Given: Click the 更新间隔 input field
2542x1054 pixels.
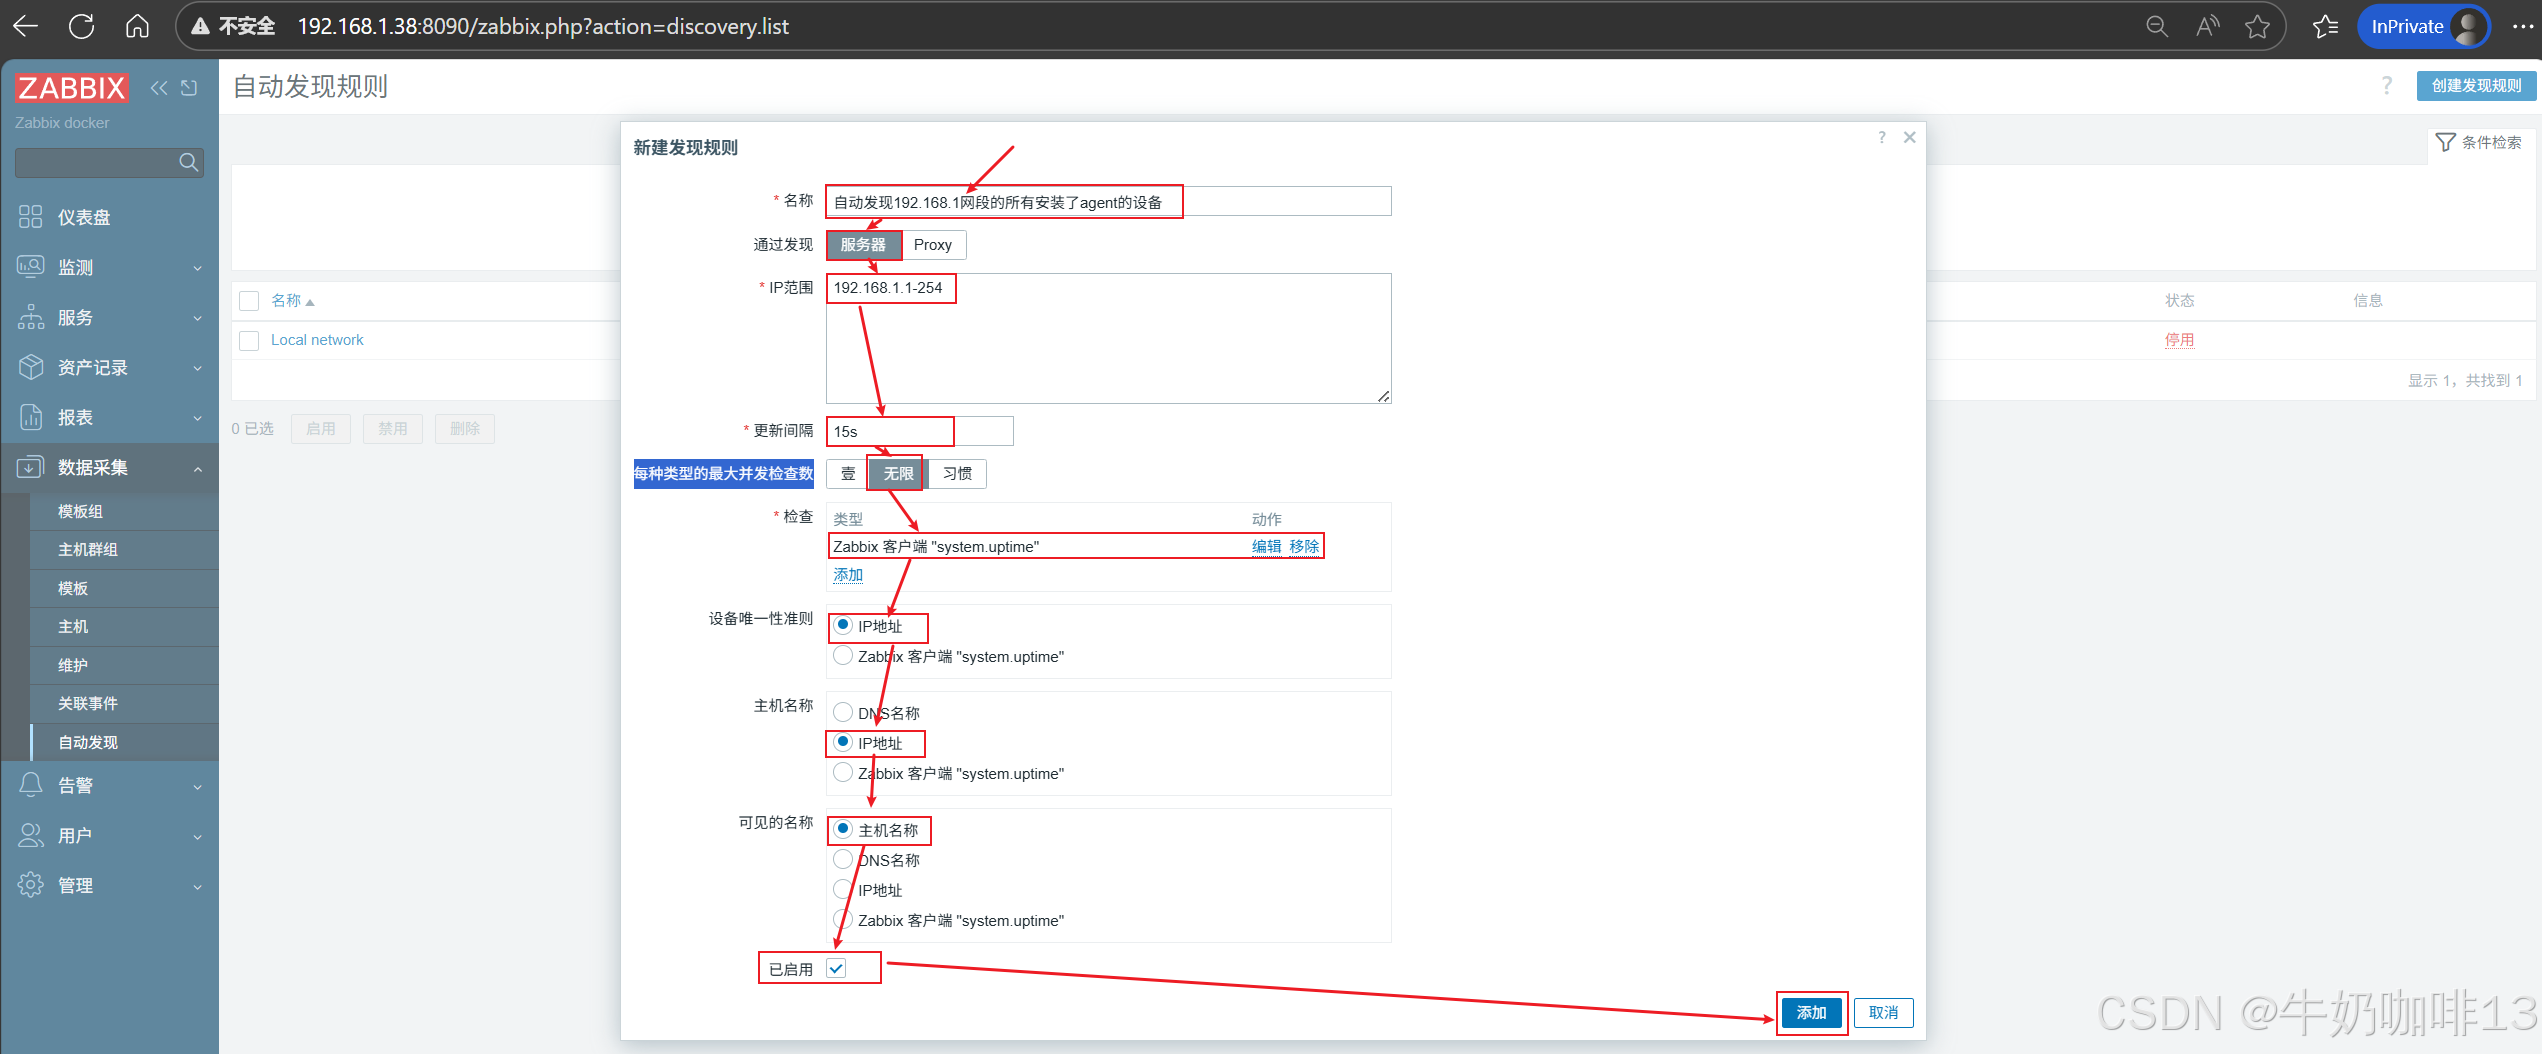Looking at the screenshot, I should tap(920, 431).
